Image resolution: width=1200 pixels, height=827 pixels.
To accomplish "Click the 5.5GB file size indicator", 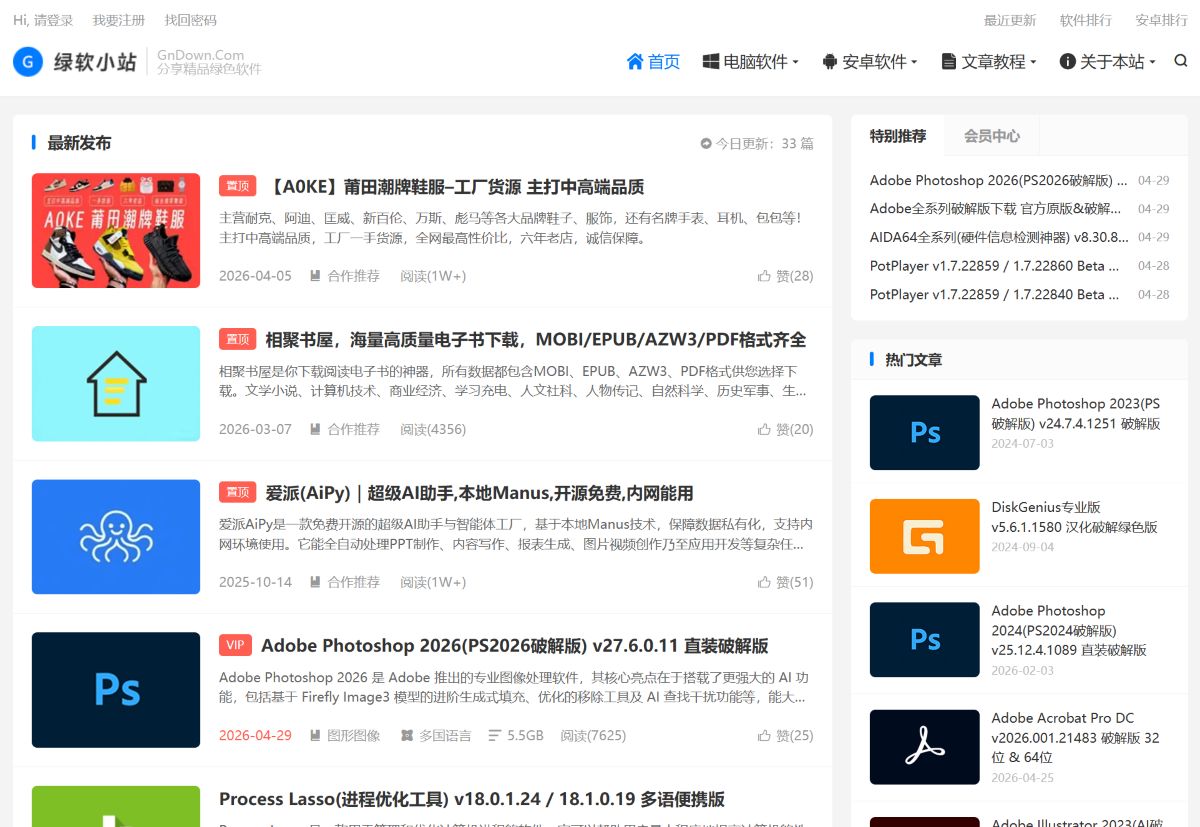I will 516,735.
